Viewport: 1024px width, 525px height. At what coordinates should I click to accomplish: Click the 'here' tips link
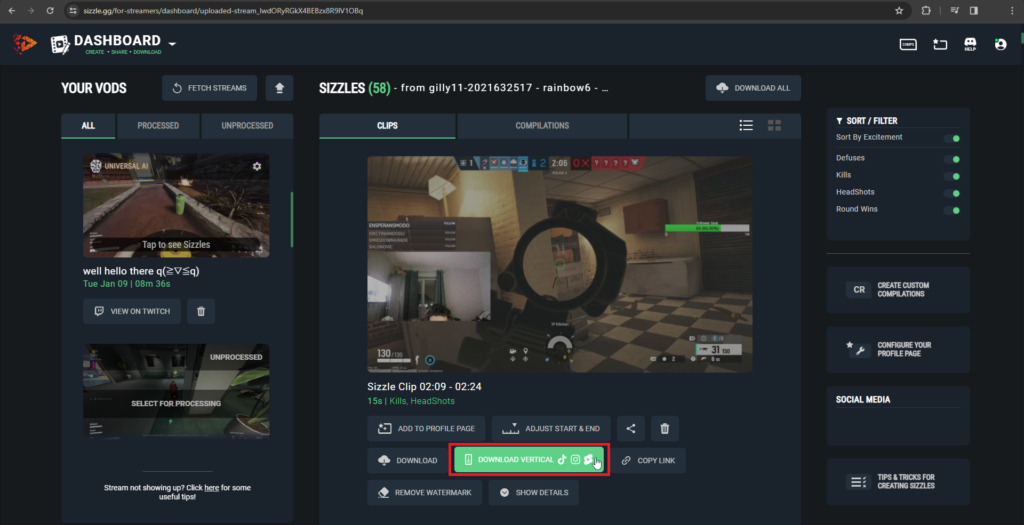(212, 488)
